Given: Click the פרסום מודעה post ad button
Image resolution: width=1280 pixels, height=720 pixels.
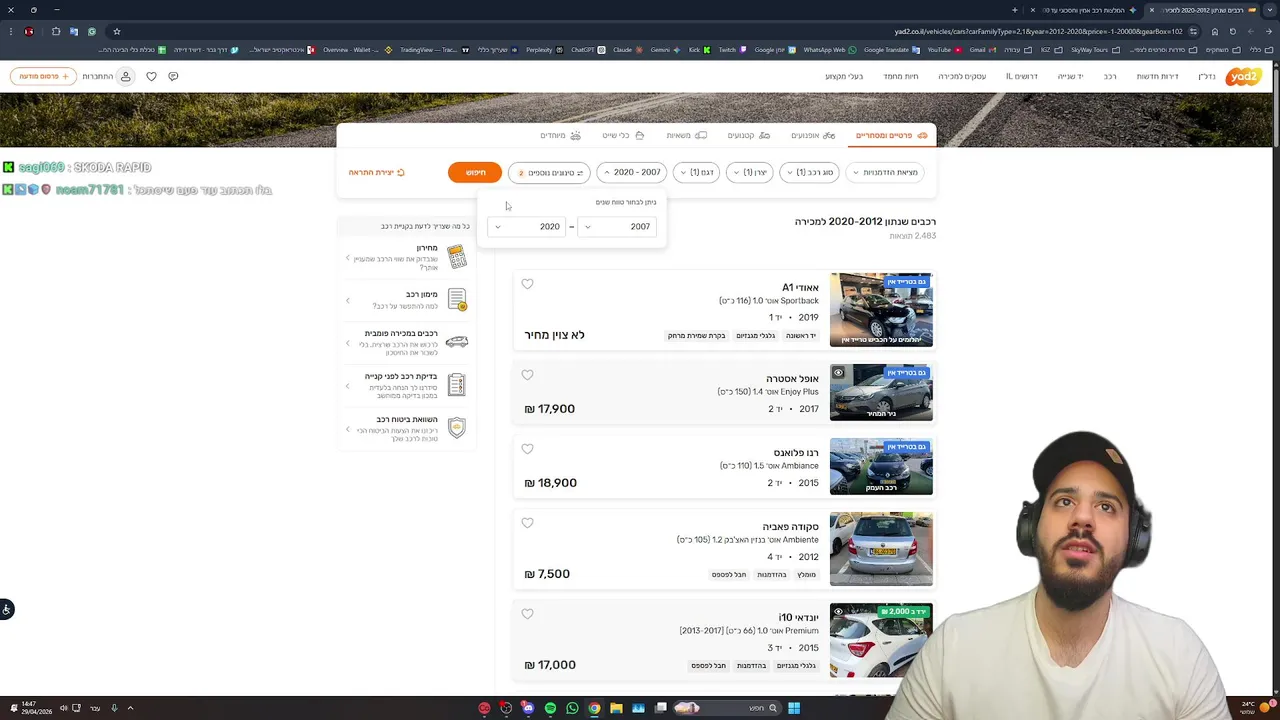Looking at the screenshot, I should tap(43, 76).
